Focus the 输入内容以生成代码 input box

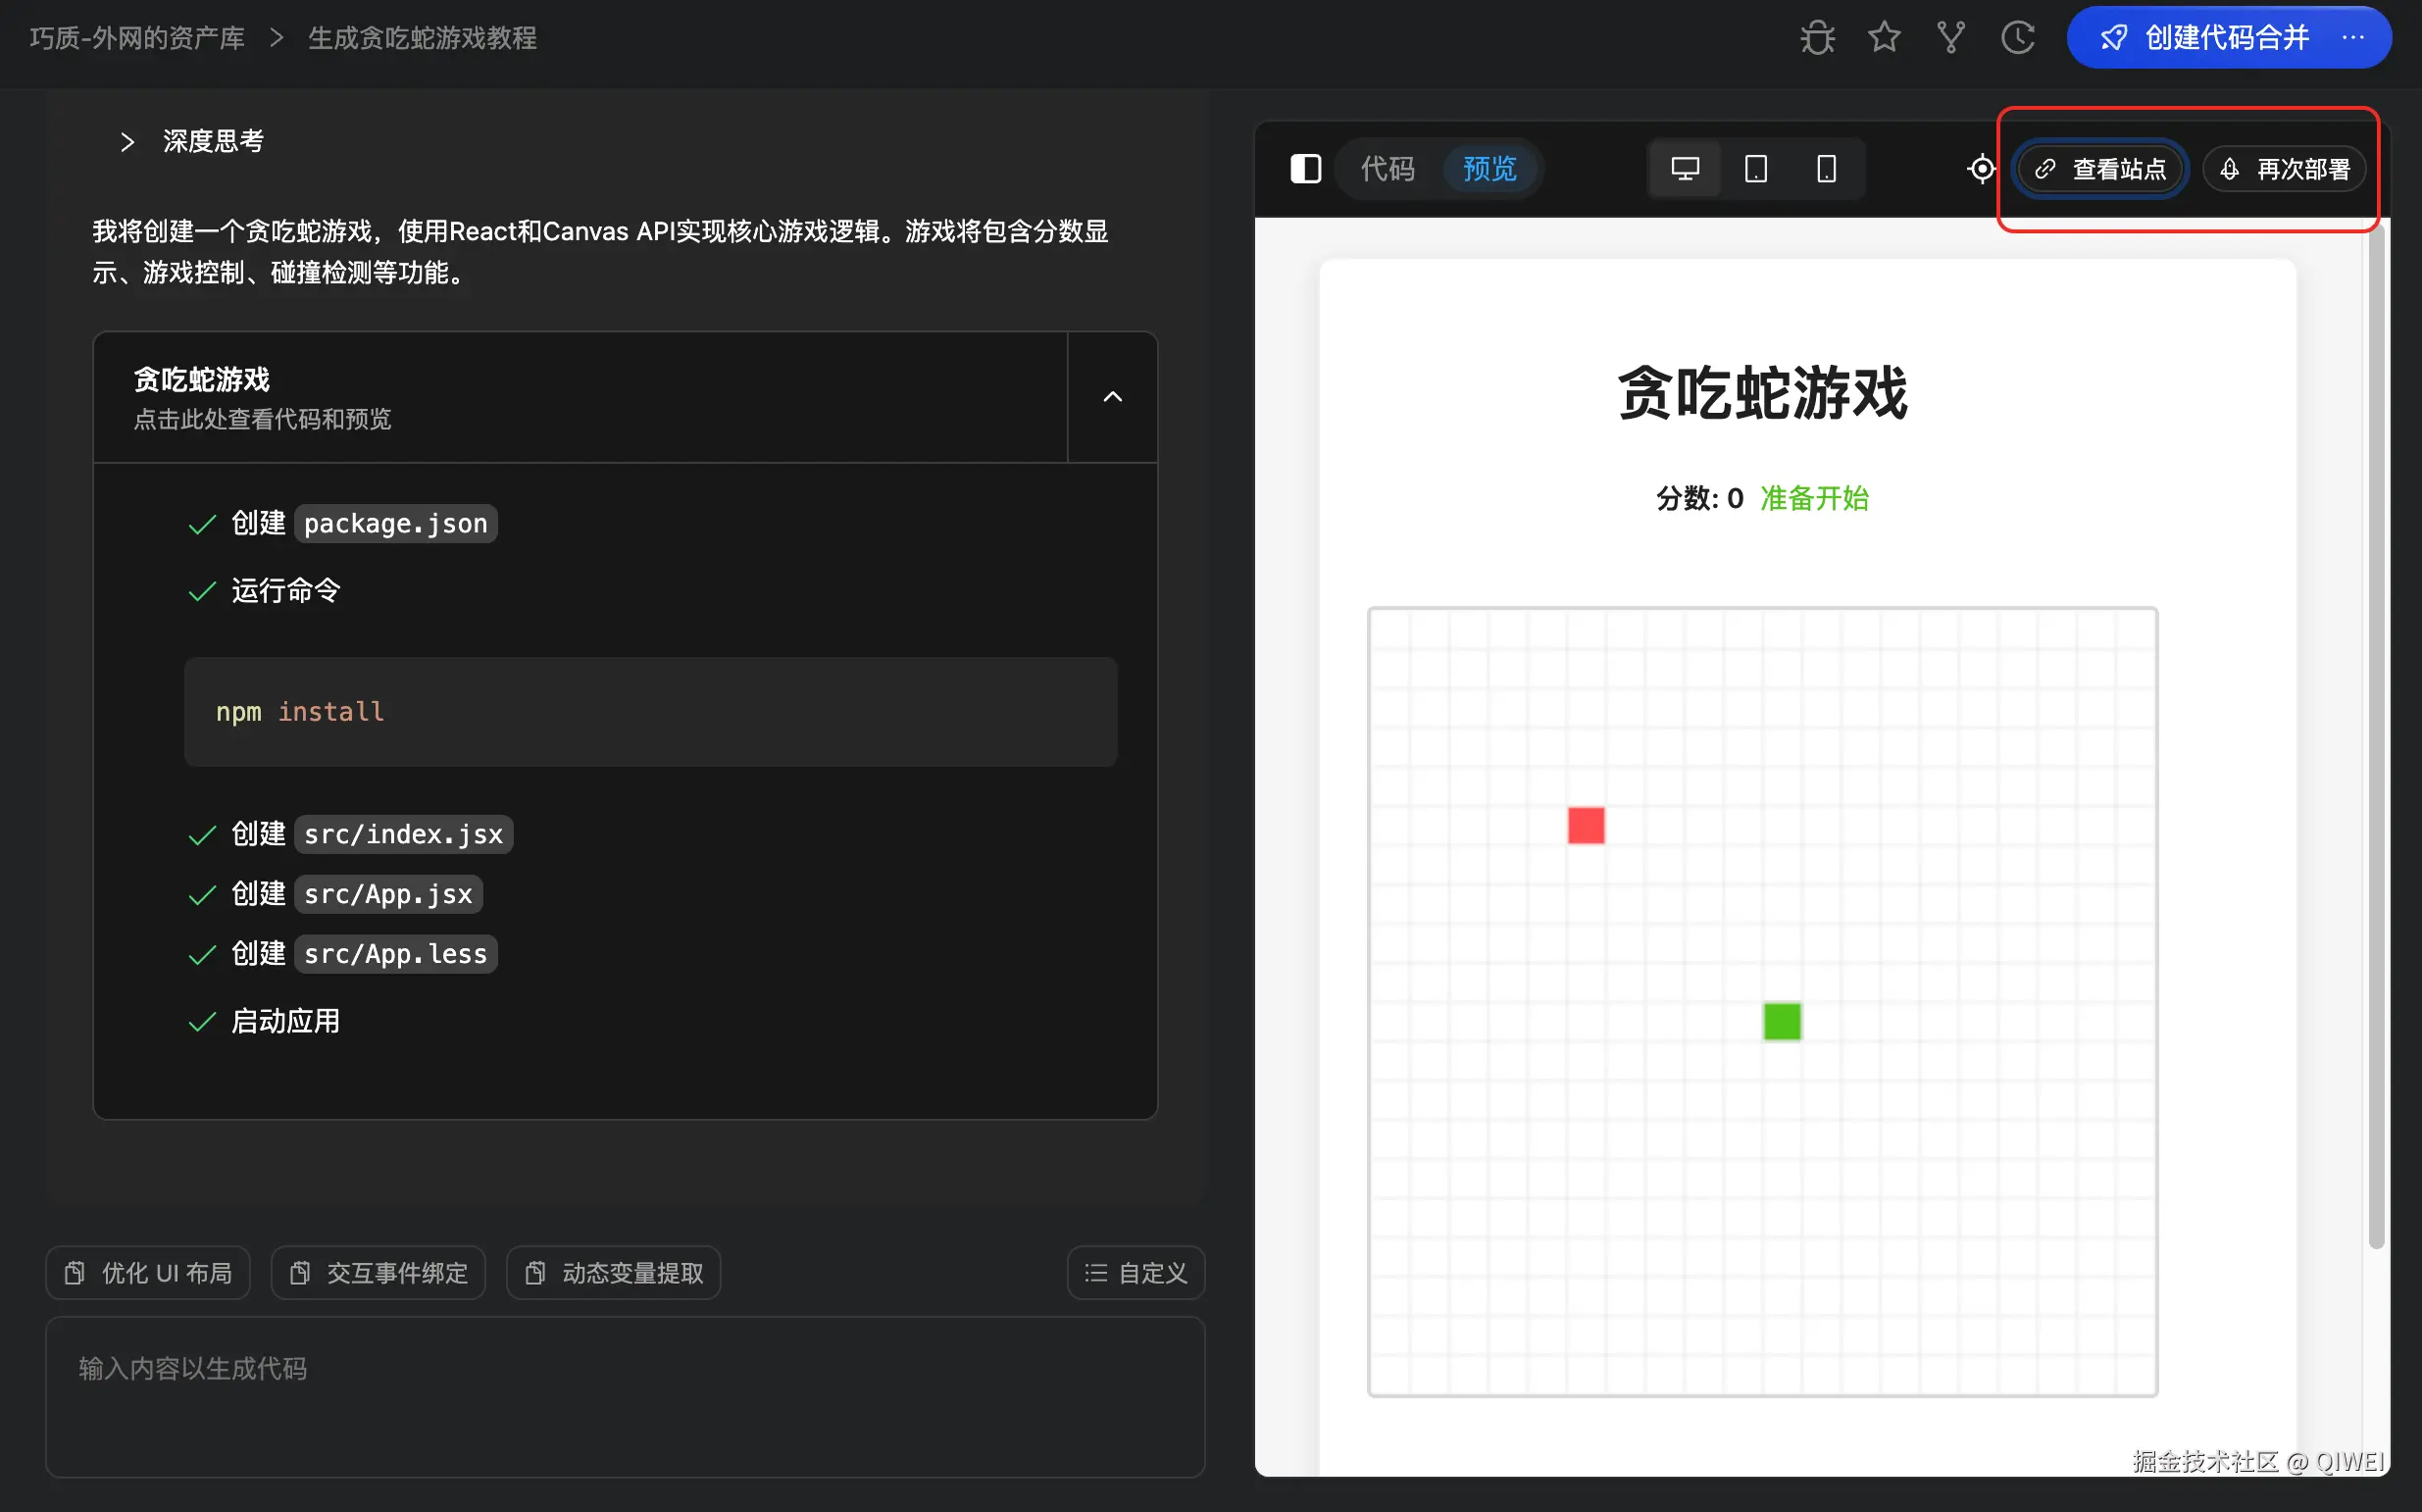(x=625, y=1396)
